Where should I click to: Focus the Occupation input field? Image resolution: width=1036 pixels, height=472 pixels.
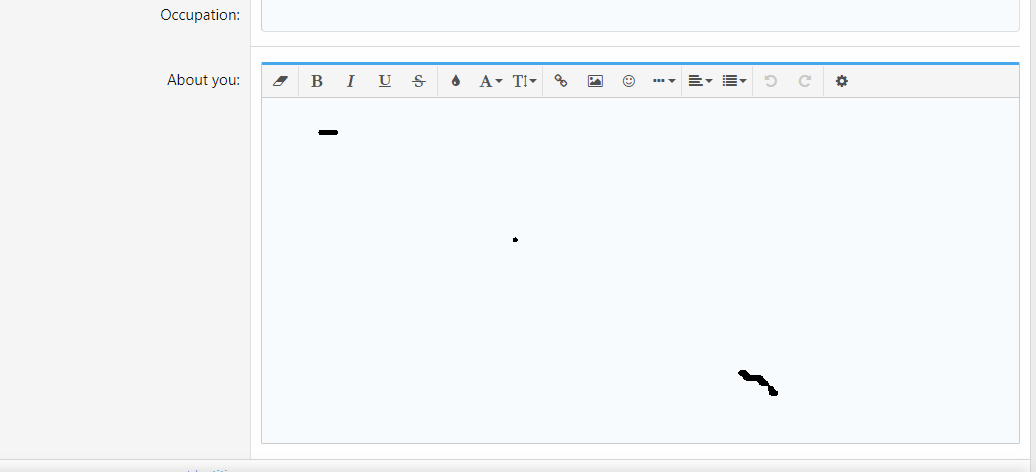pyautogui.click(x=640, y=15)
